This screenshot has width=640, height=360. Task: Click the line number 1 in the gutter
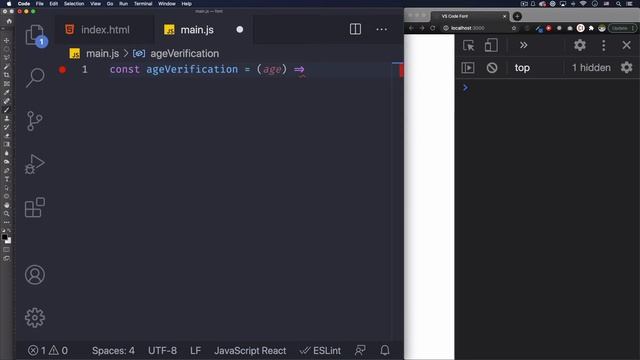pos(84,69)
